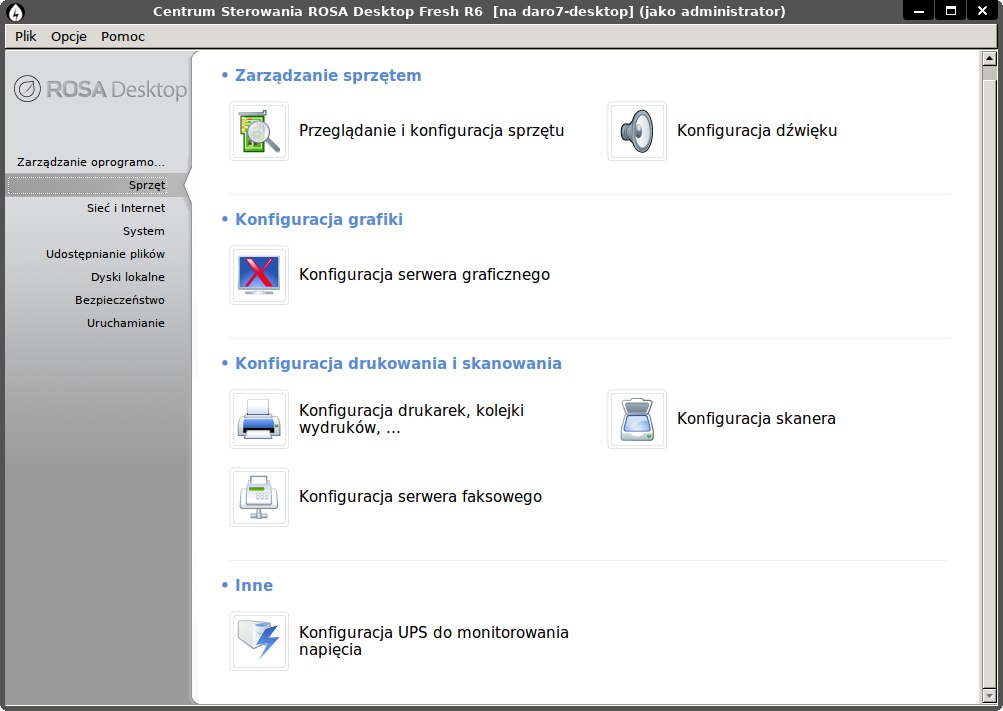
Task: Minimize the Centrum Sterowania window
Action: (919, 11)
